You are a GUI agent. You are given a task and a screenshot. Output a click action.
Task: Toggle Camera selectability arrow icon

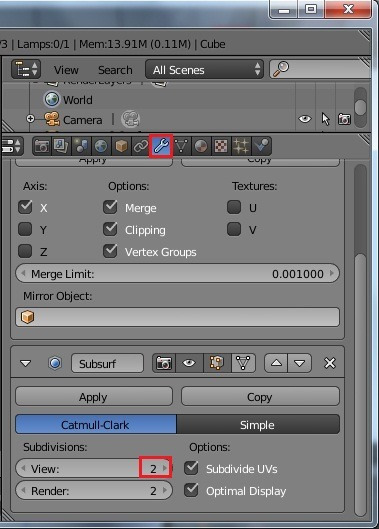point(325,119)
